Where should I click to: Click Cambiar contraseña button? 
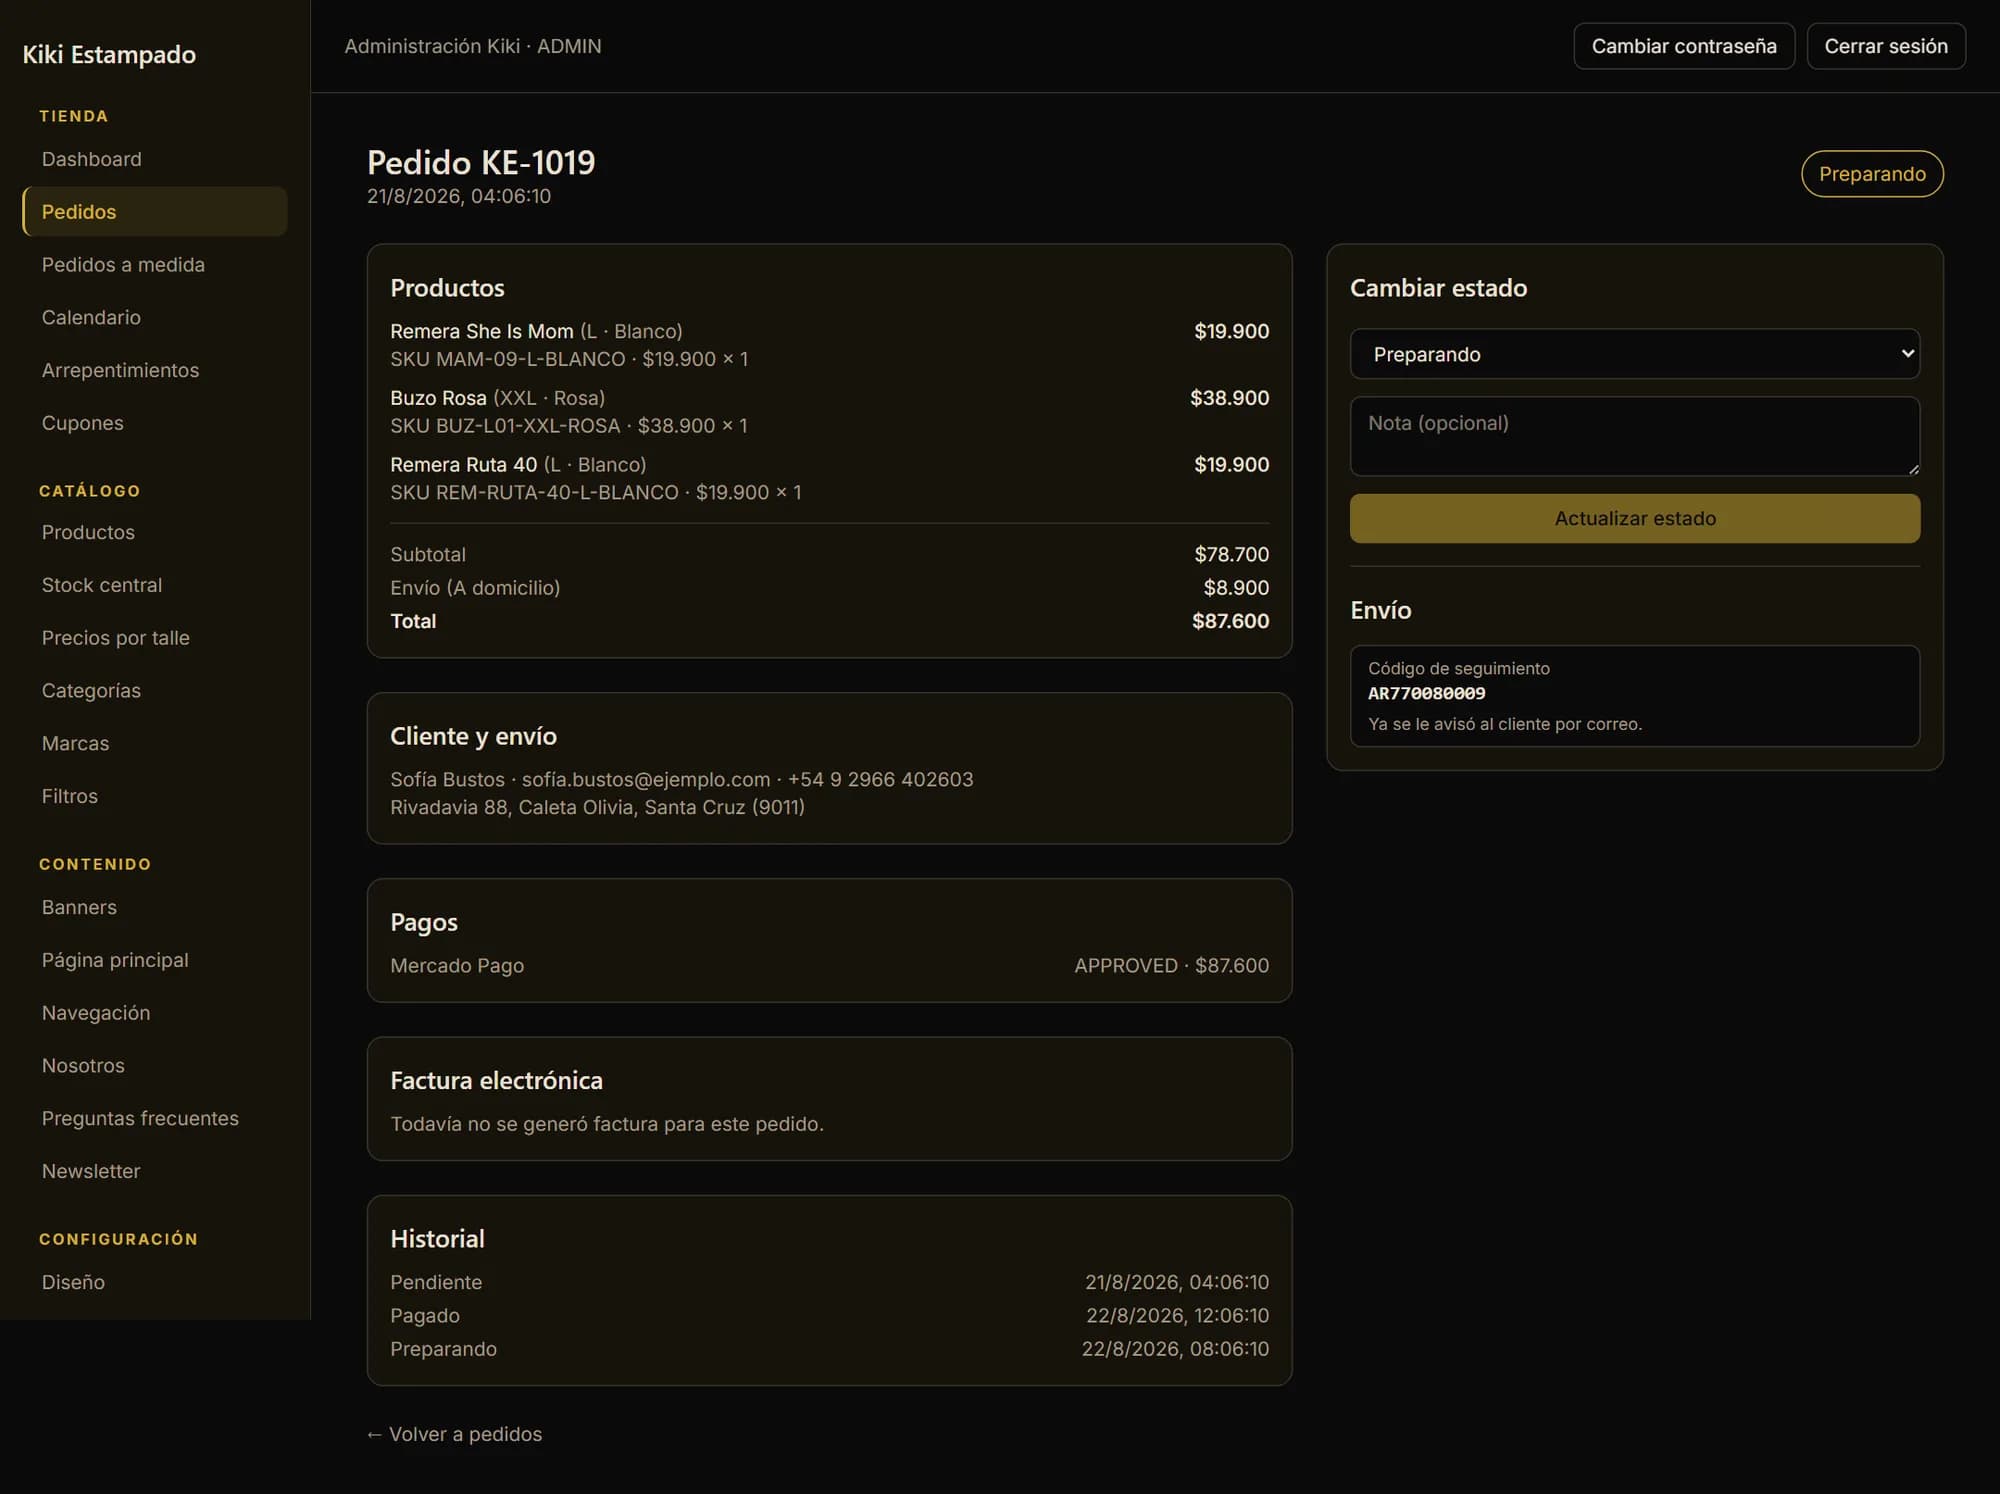(1684, 46)
